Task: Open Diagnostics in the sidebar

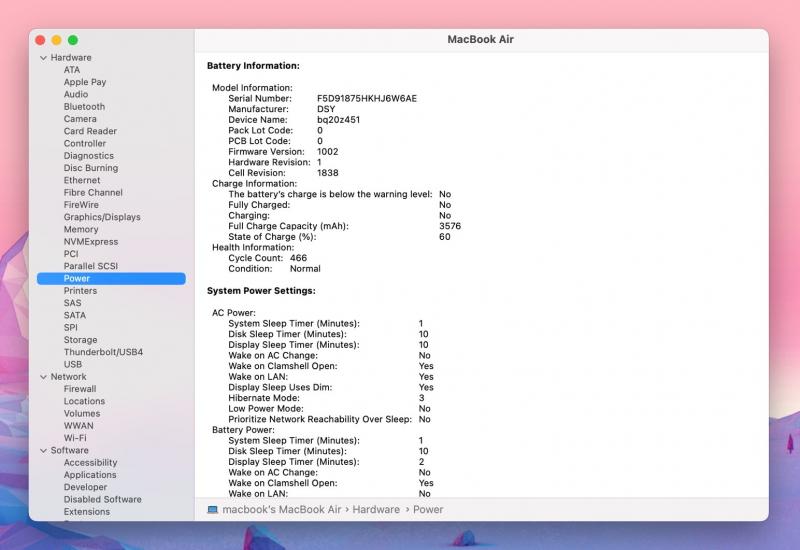Action: pos(89,156)
